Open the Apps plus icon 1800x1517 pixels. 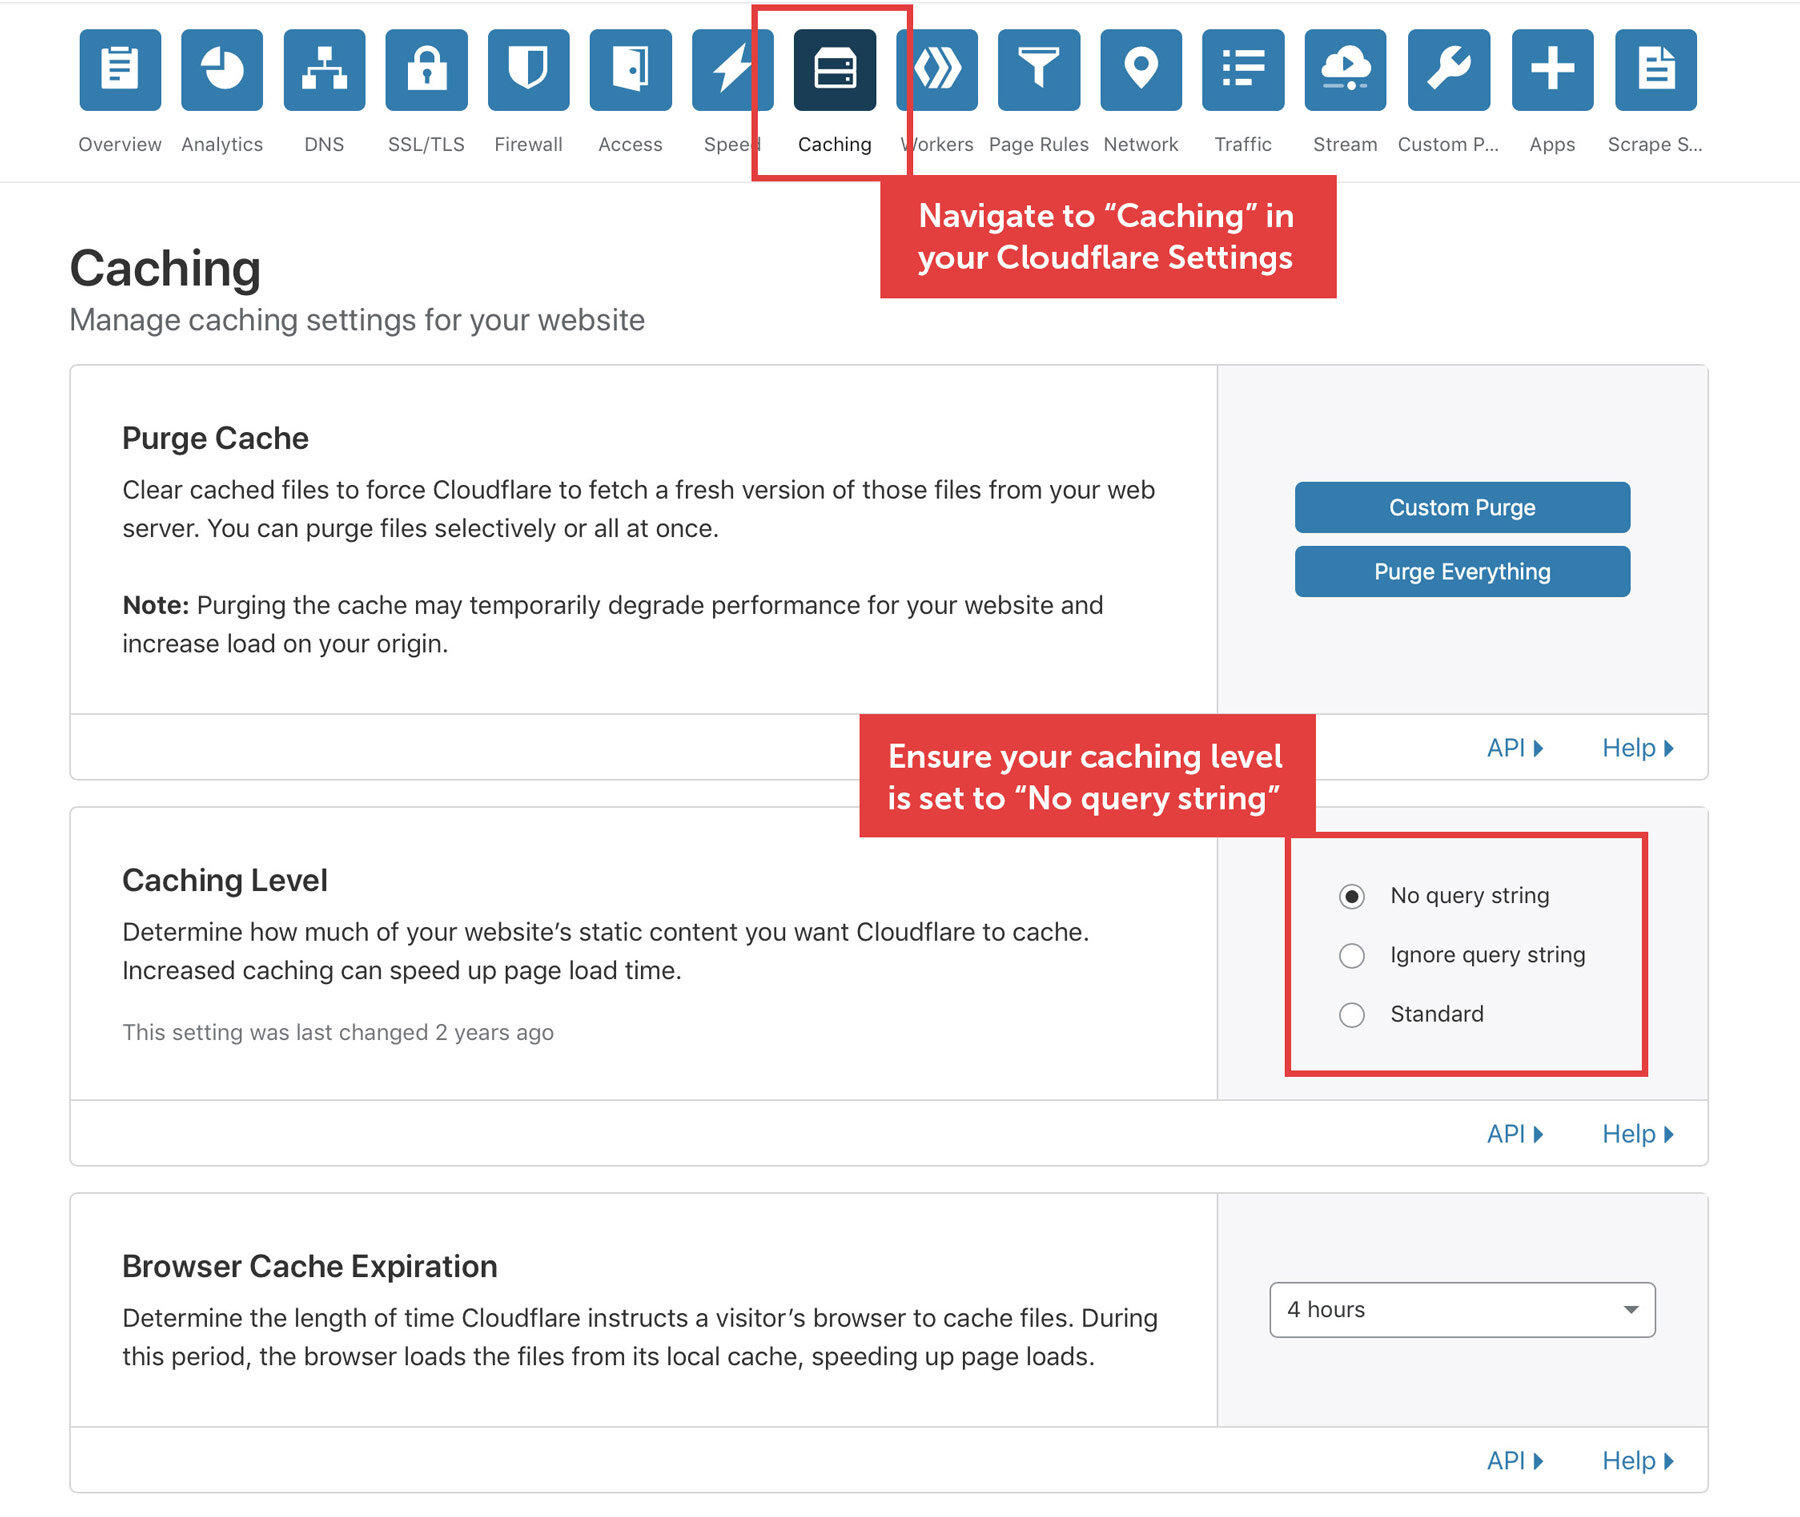(x=1552, y=70)
